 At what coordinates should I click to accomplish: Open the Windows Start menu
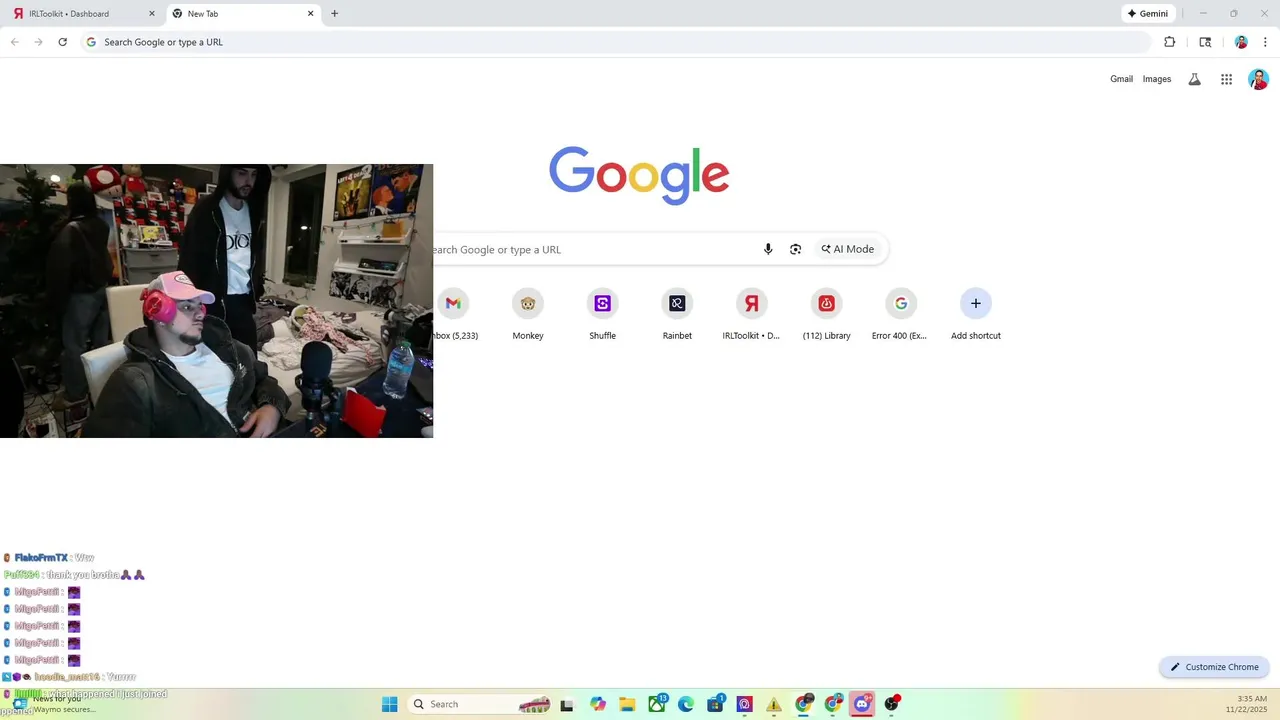[389, 704]
